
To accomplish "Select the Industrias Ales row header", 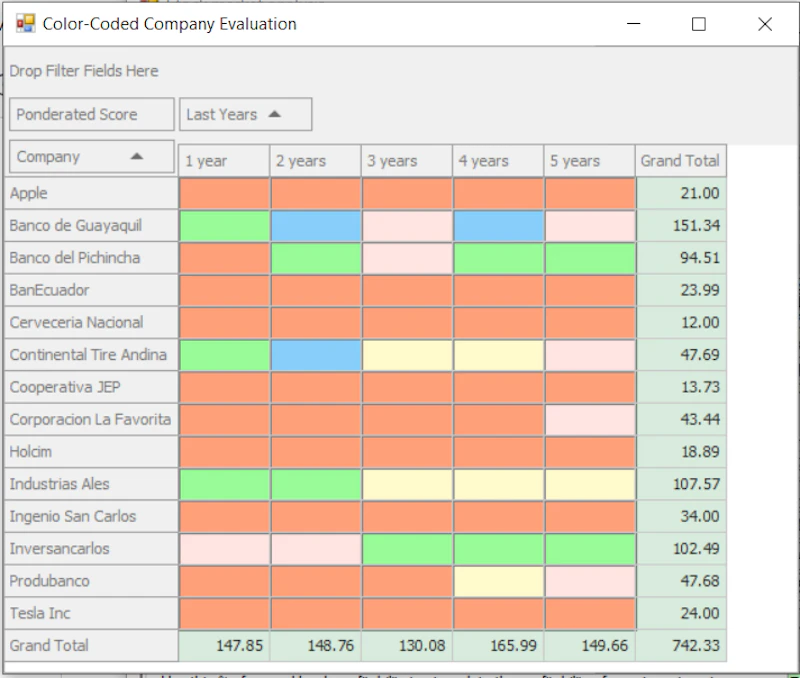I will pos(91,484).
